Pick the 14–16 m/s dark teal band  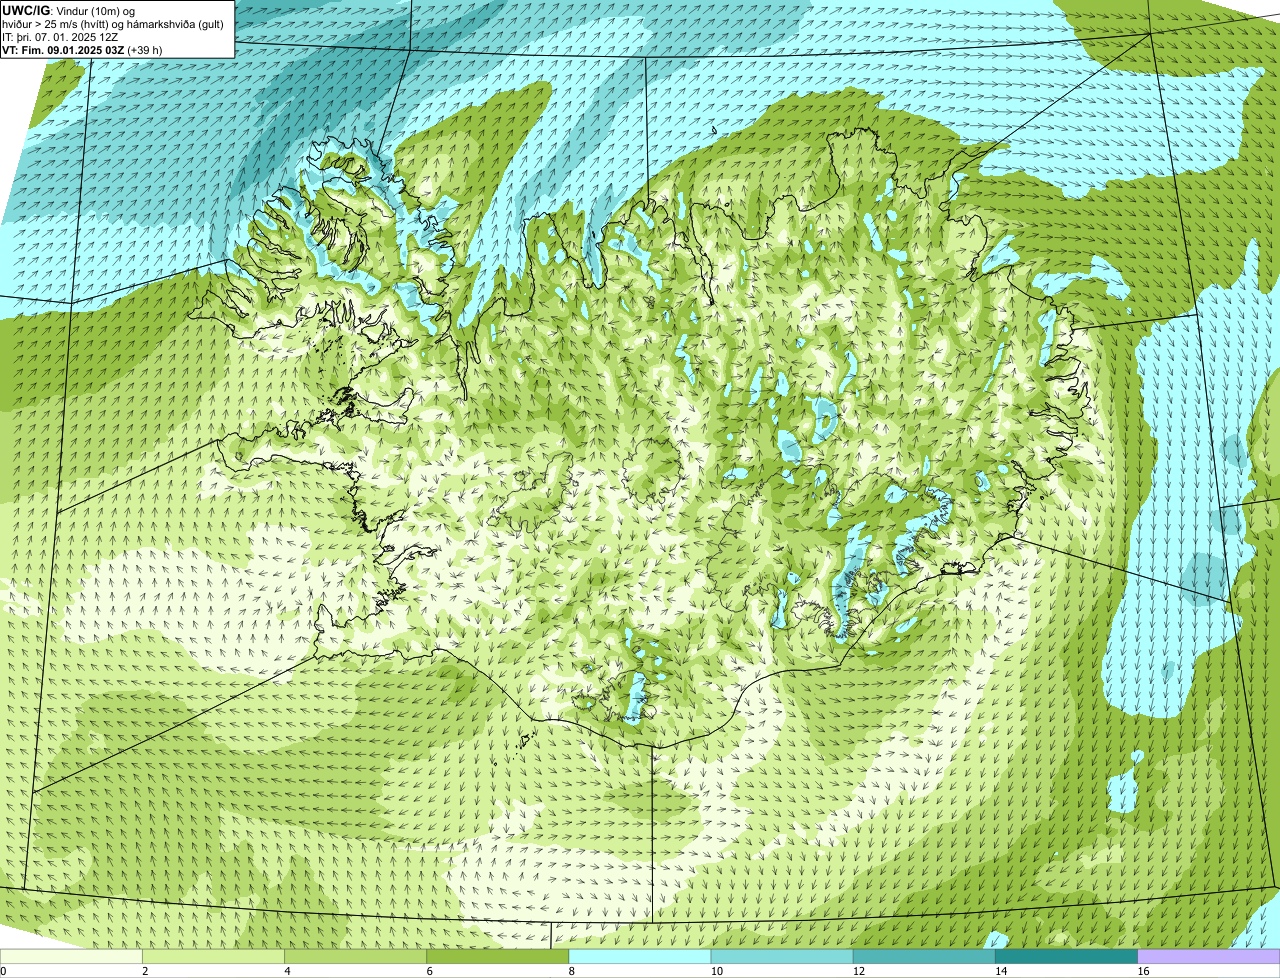point(1067,956)
